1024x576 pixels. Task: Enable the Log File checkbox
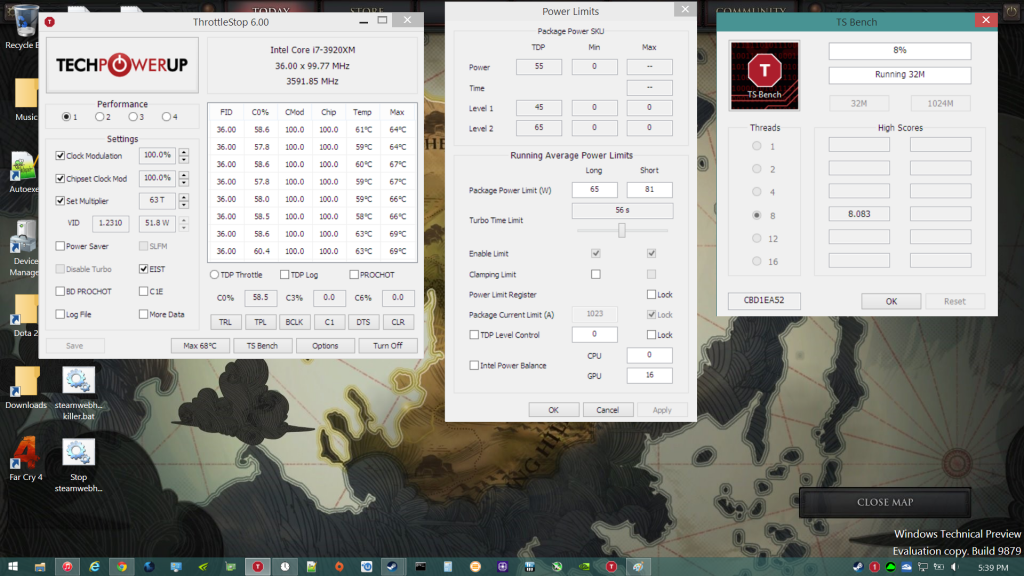(60, 314)
